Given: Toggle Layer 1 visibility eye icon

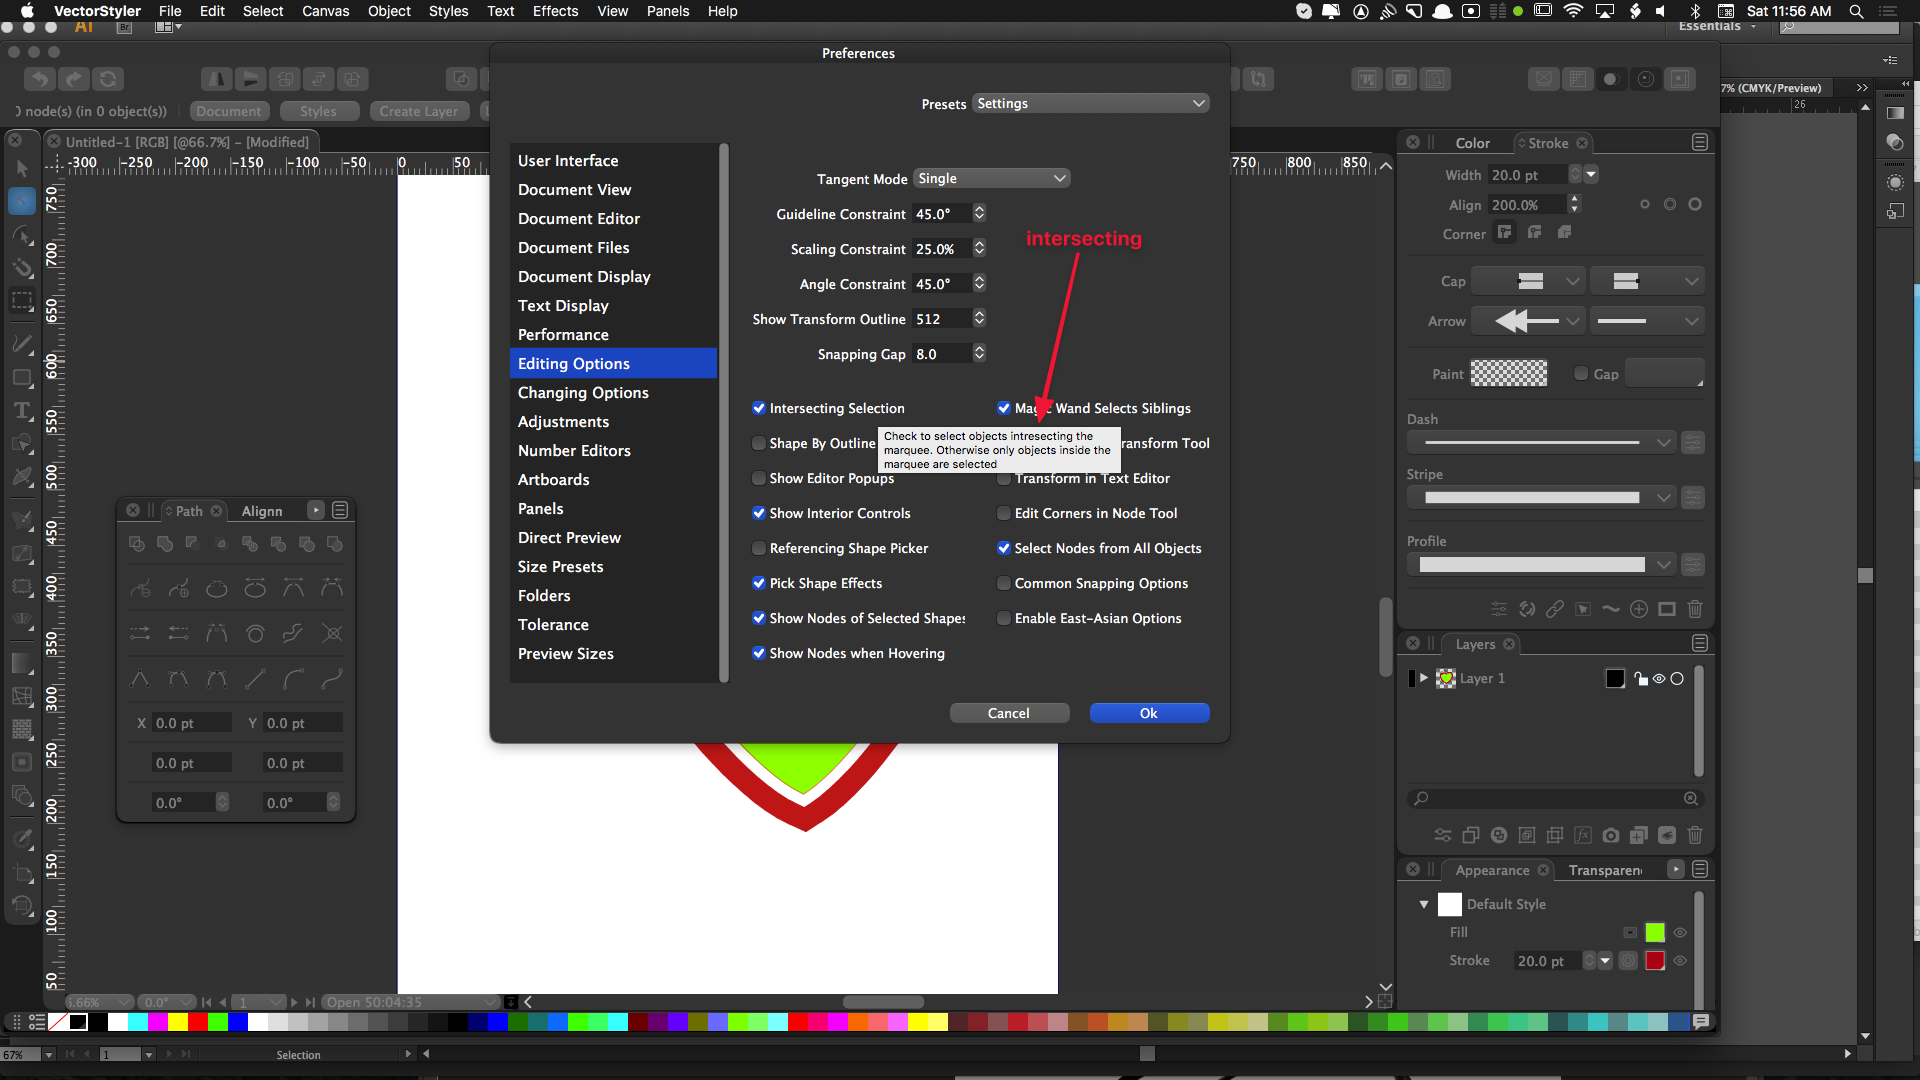Looking at the screenshot, I should pyautogui.click(x=1659, y=679).
